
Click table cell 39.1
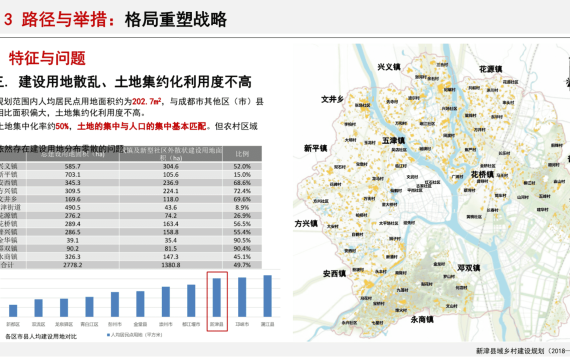tap(72, 240)
